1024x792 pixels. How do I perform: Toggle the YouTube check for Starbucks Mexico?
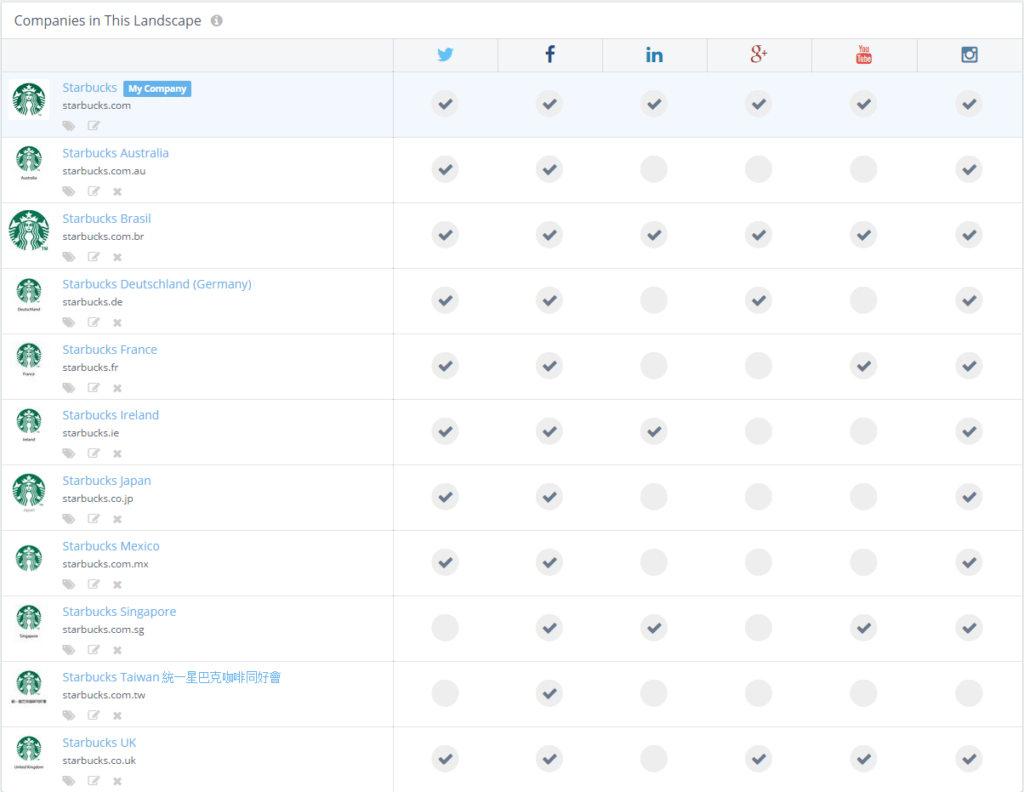(863, 562)
